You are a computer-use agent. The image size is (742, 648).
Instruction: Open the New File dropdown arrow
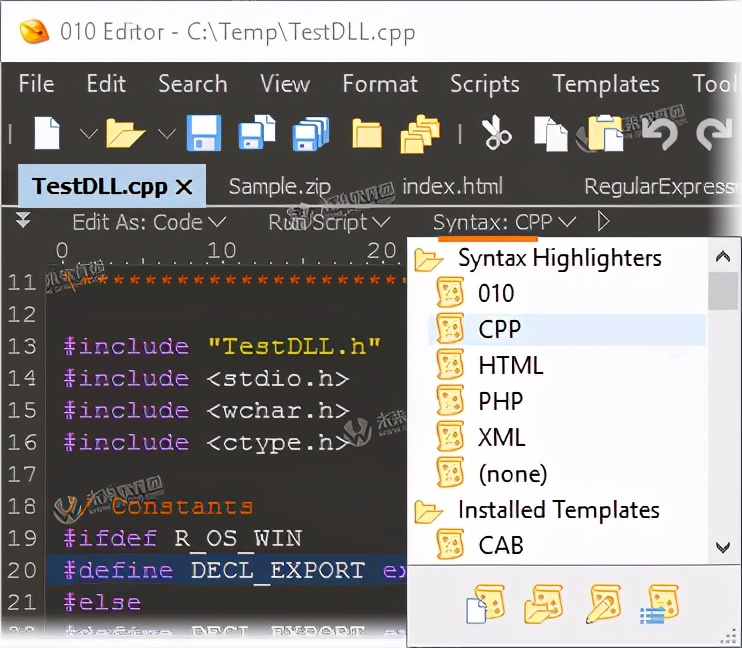tap(88, 134)
